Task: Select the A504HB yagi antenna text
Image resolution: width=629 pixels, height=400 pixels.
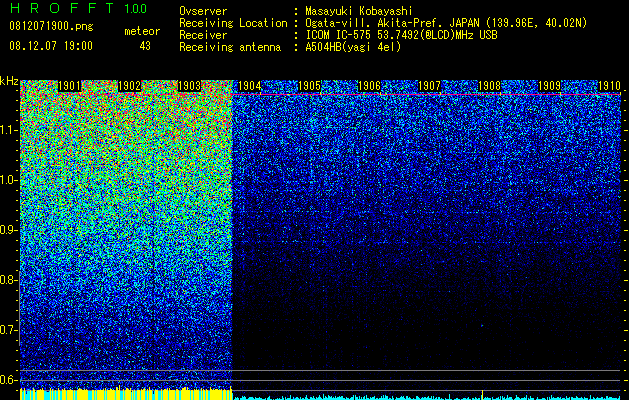Action: coord(353,47)
